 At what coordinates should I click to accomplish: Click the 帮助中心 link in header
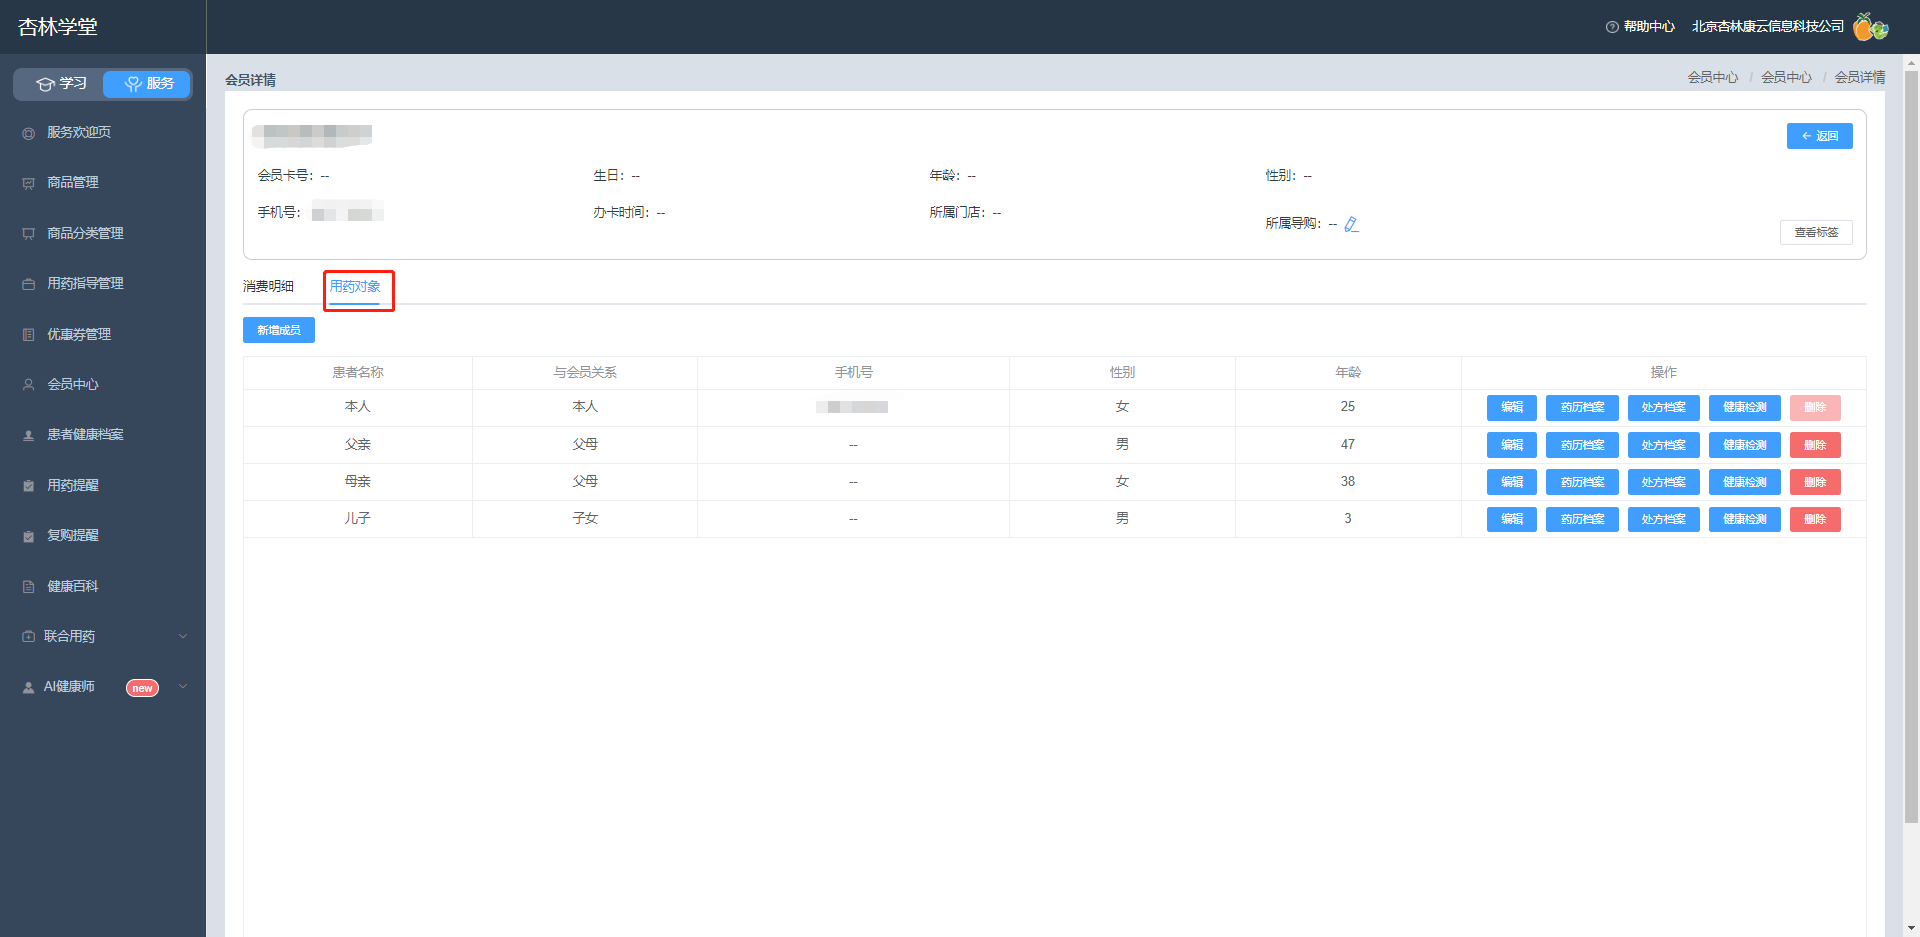[1649, 27]
